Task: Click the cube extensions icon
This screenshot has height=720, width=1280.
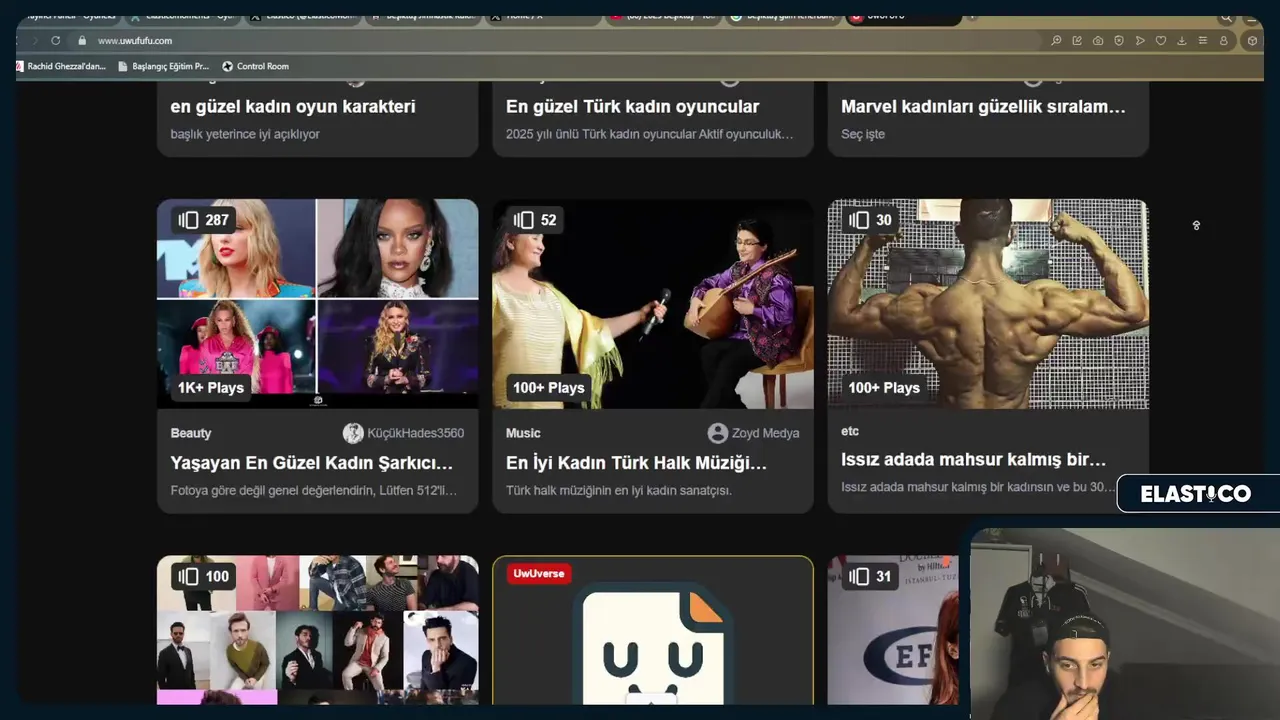Action: (x=1252, y=41)
